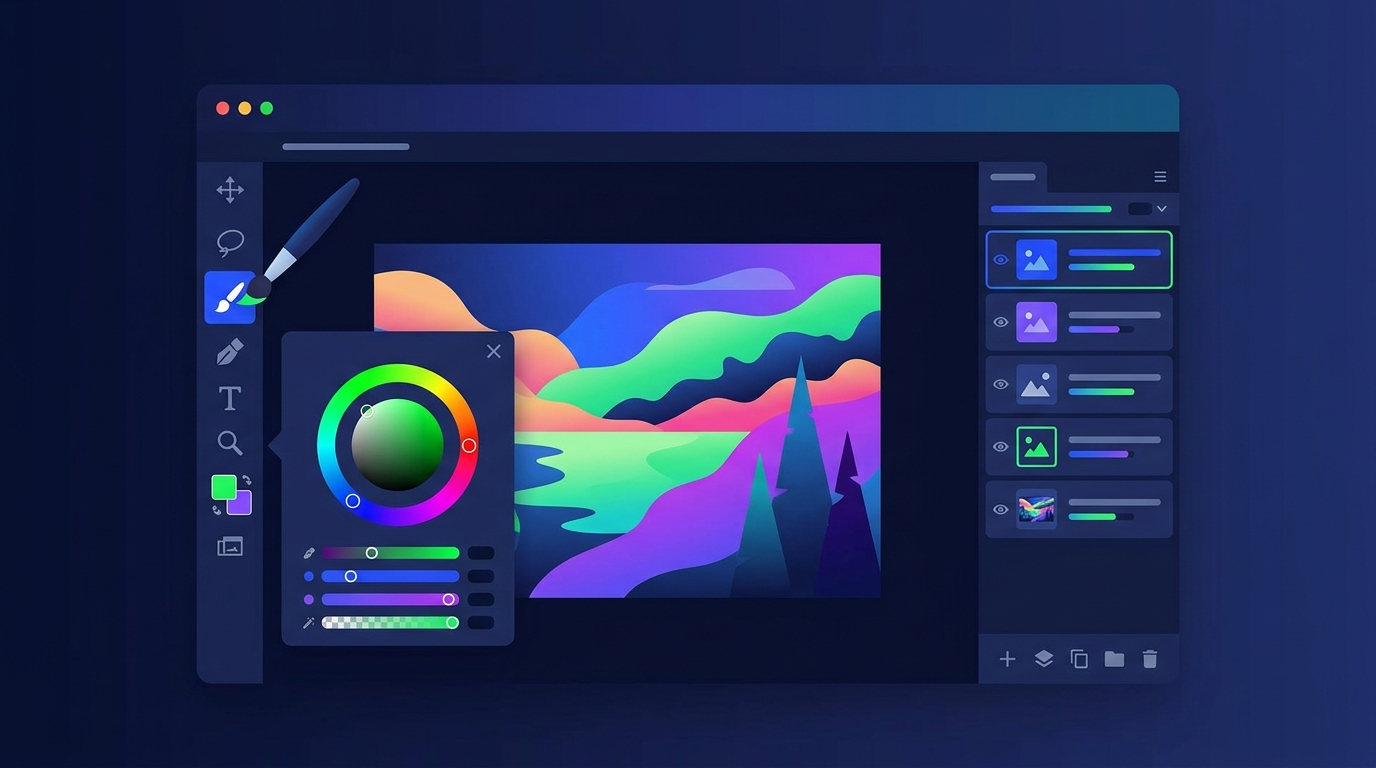Open the layers panel hamburger menu

[x=1160, y=177]
